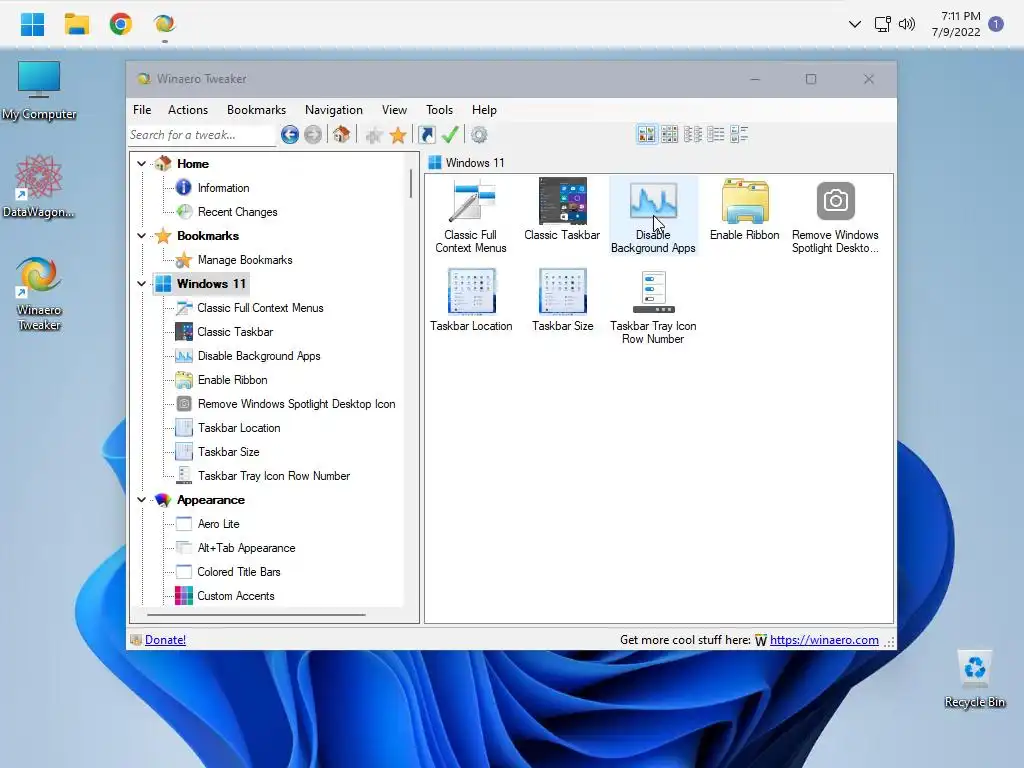1024x768 pixels.
Task: Click the green checkmark toolbar icon
Action: [450, 135]
